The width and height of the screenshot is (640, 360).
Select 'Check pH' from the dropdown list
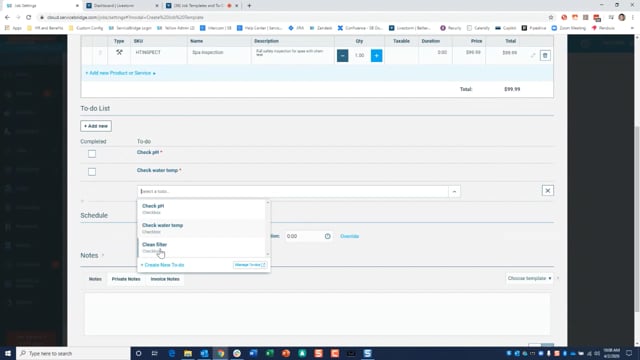tap(202, 209)
